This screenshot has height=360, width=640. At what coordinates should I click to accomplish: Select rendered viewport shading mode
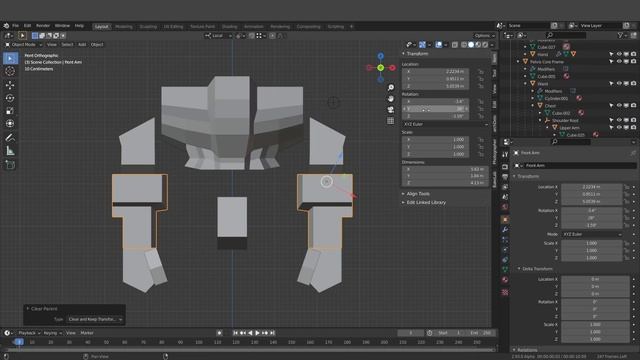485,44
